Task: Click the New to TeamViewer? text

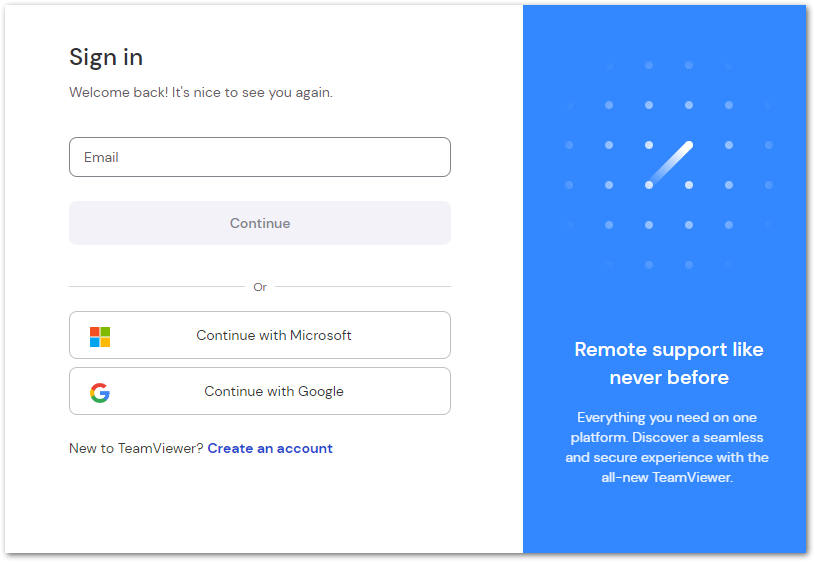Action: tap(136, 449)
